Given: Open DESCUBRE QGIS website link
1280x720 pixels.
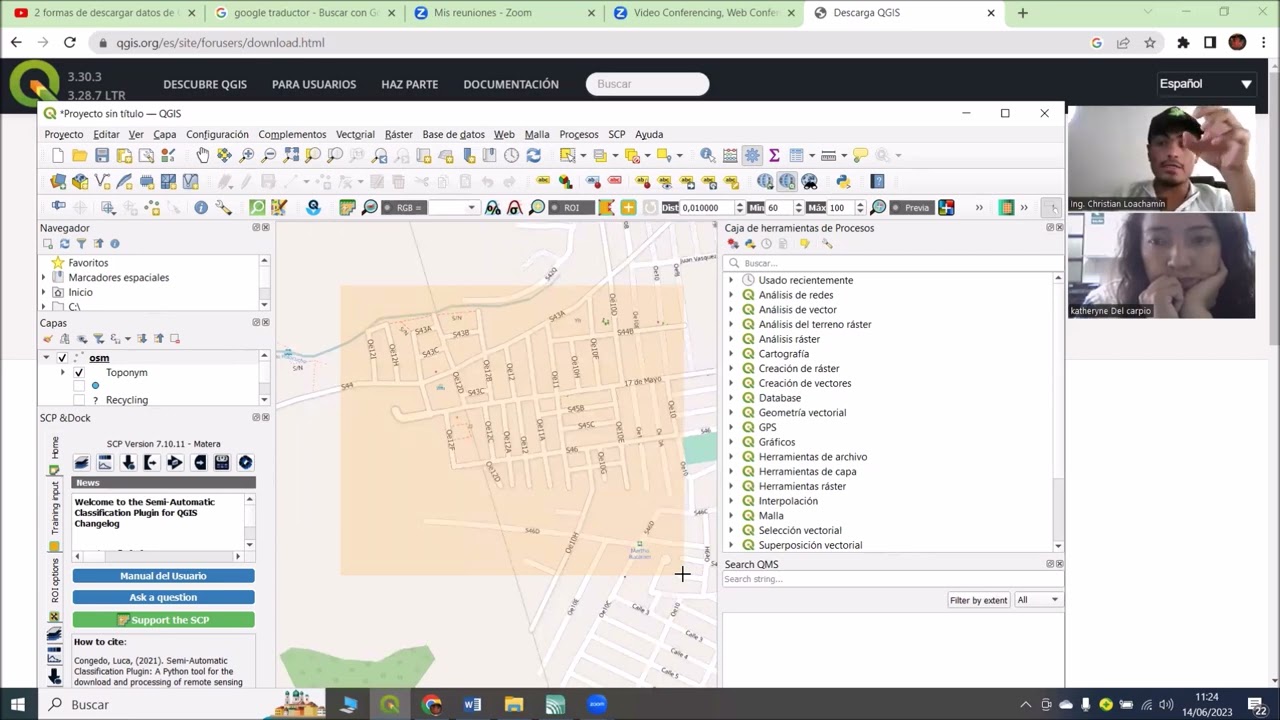Looking at the screenshot, I should click(205, 84).
